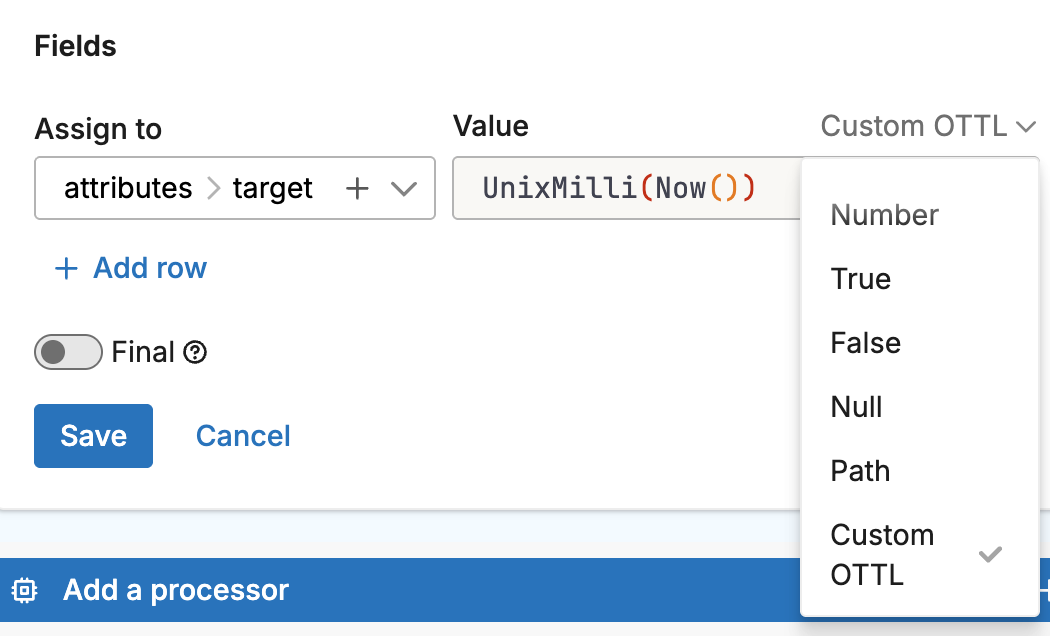
Task: Select Null option in the menu
Action: click(x=856, y=407)
